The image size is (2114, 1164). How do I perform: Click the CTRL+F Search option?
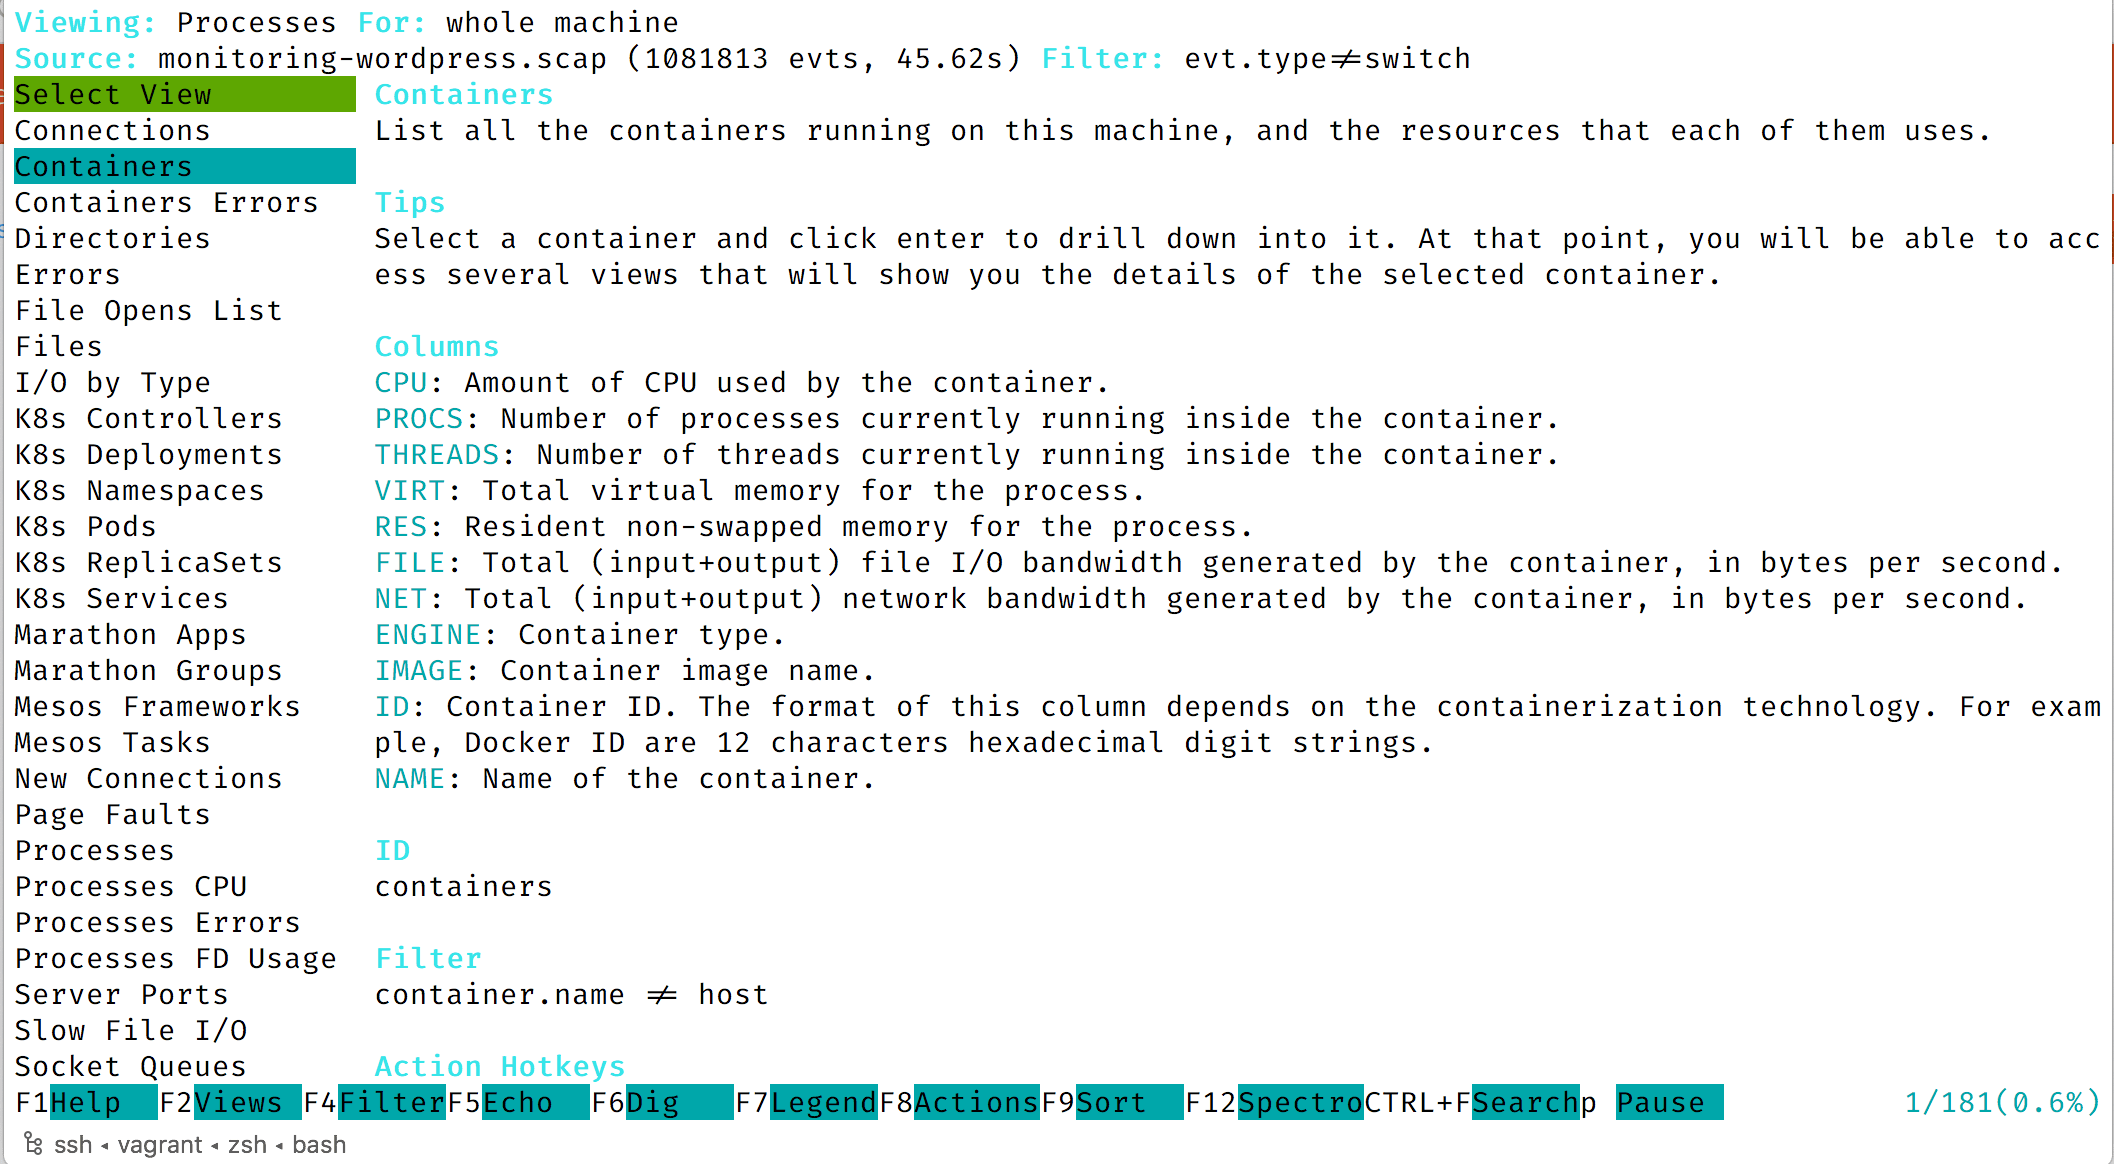pyautogui.click(x=1525, y=1102)
